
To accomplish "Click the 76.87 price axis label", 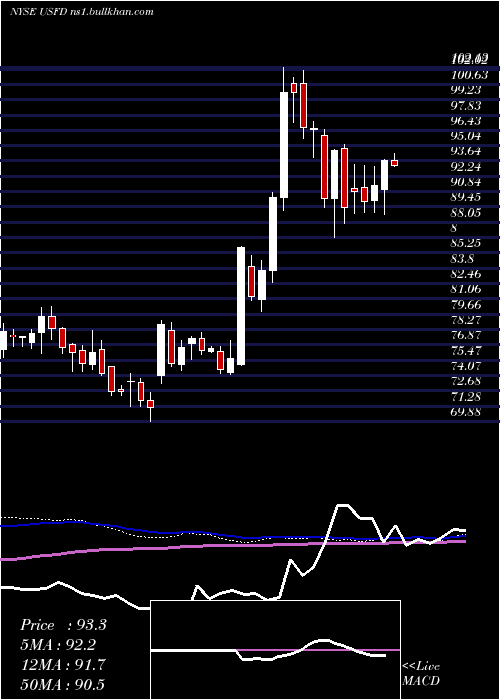I will point(466,335).
